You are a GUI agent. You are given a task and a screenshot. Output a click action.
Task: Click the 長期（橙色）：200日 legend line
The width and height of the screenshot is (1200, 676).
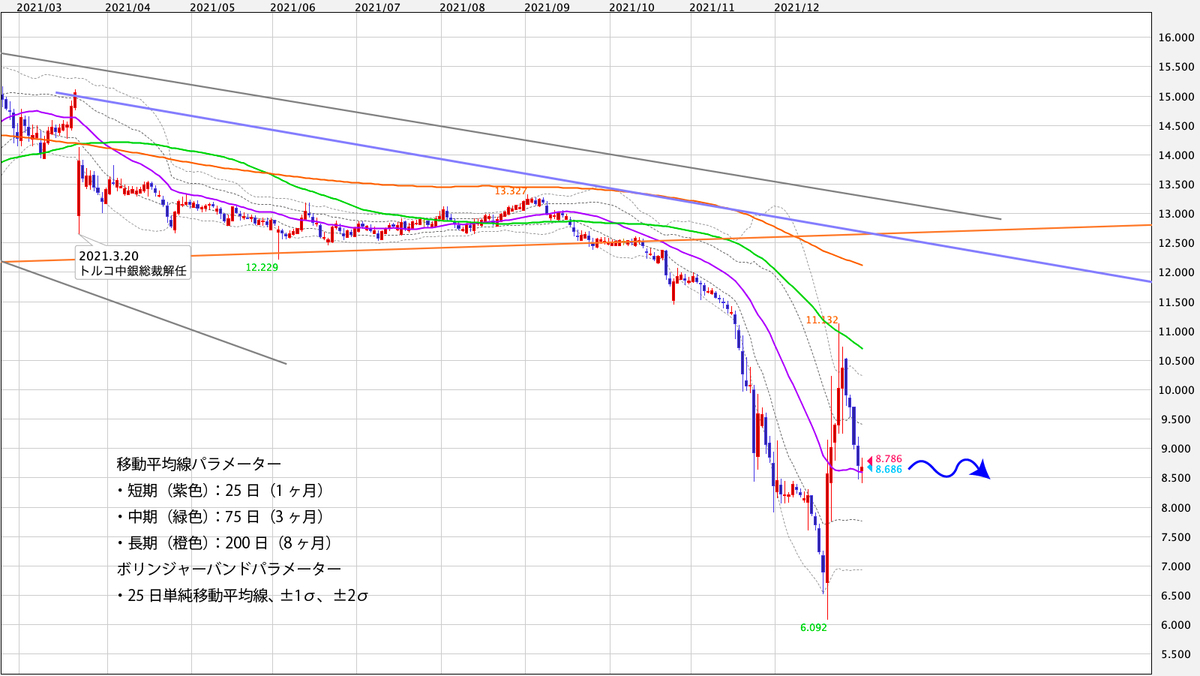point(224,542)
